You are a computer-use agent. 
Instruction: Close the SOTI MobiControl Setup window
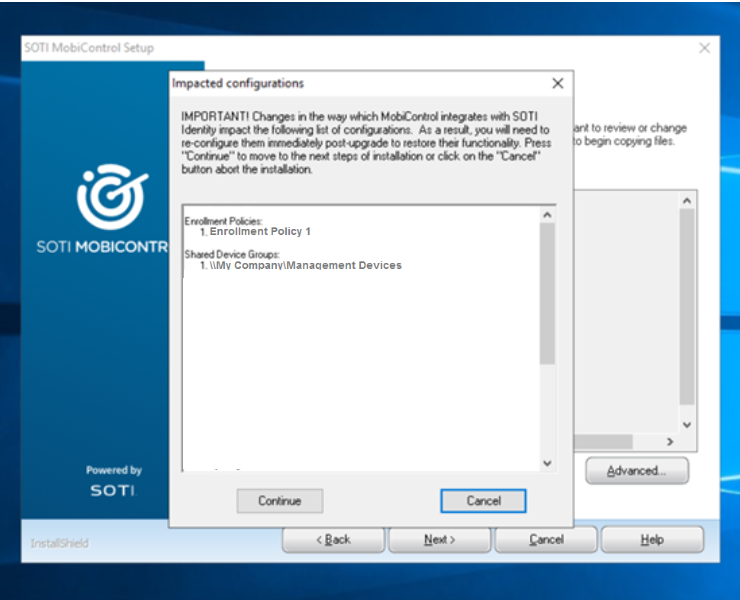(x=704, y=48)
